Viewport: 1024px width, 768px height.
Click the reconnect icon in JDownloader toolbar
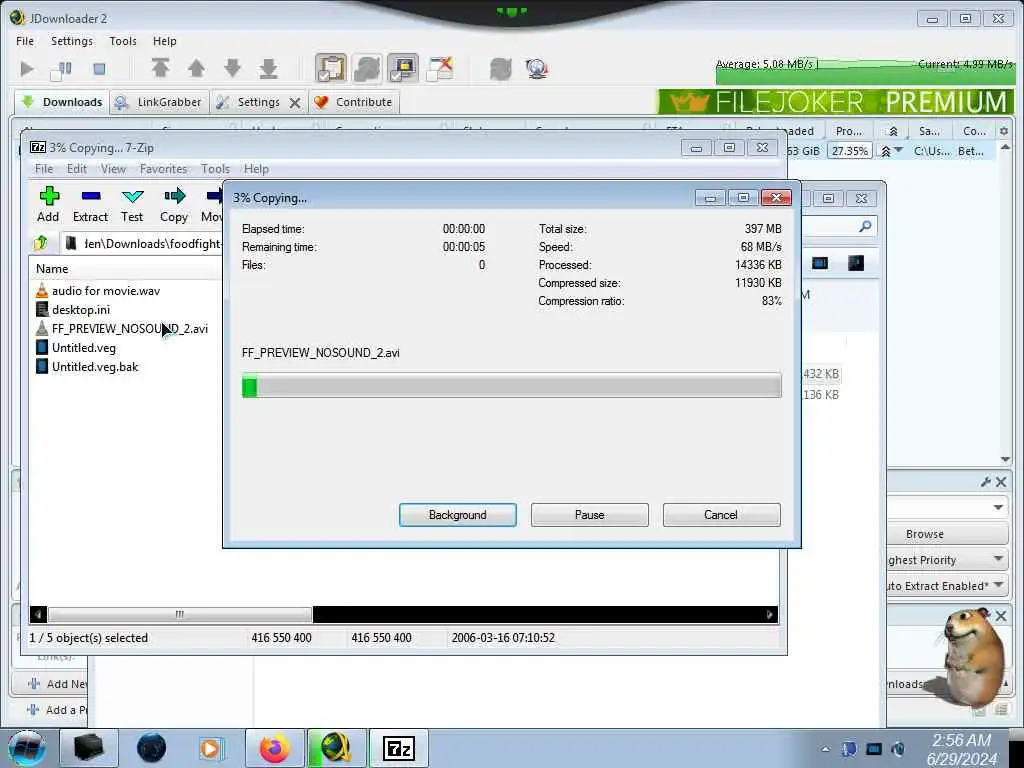coord(501,68)
